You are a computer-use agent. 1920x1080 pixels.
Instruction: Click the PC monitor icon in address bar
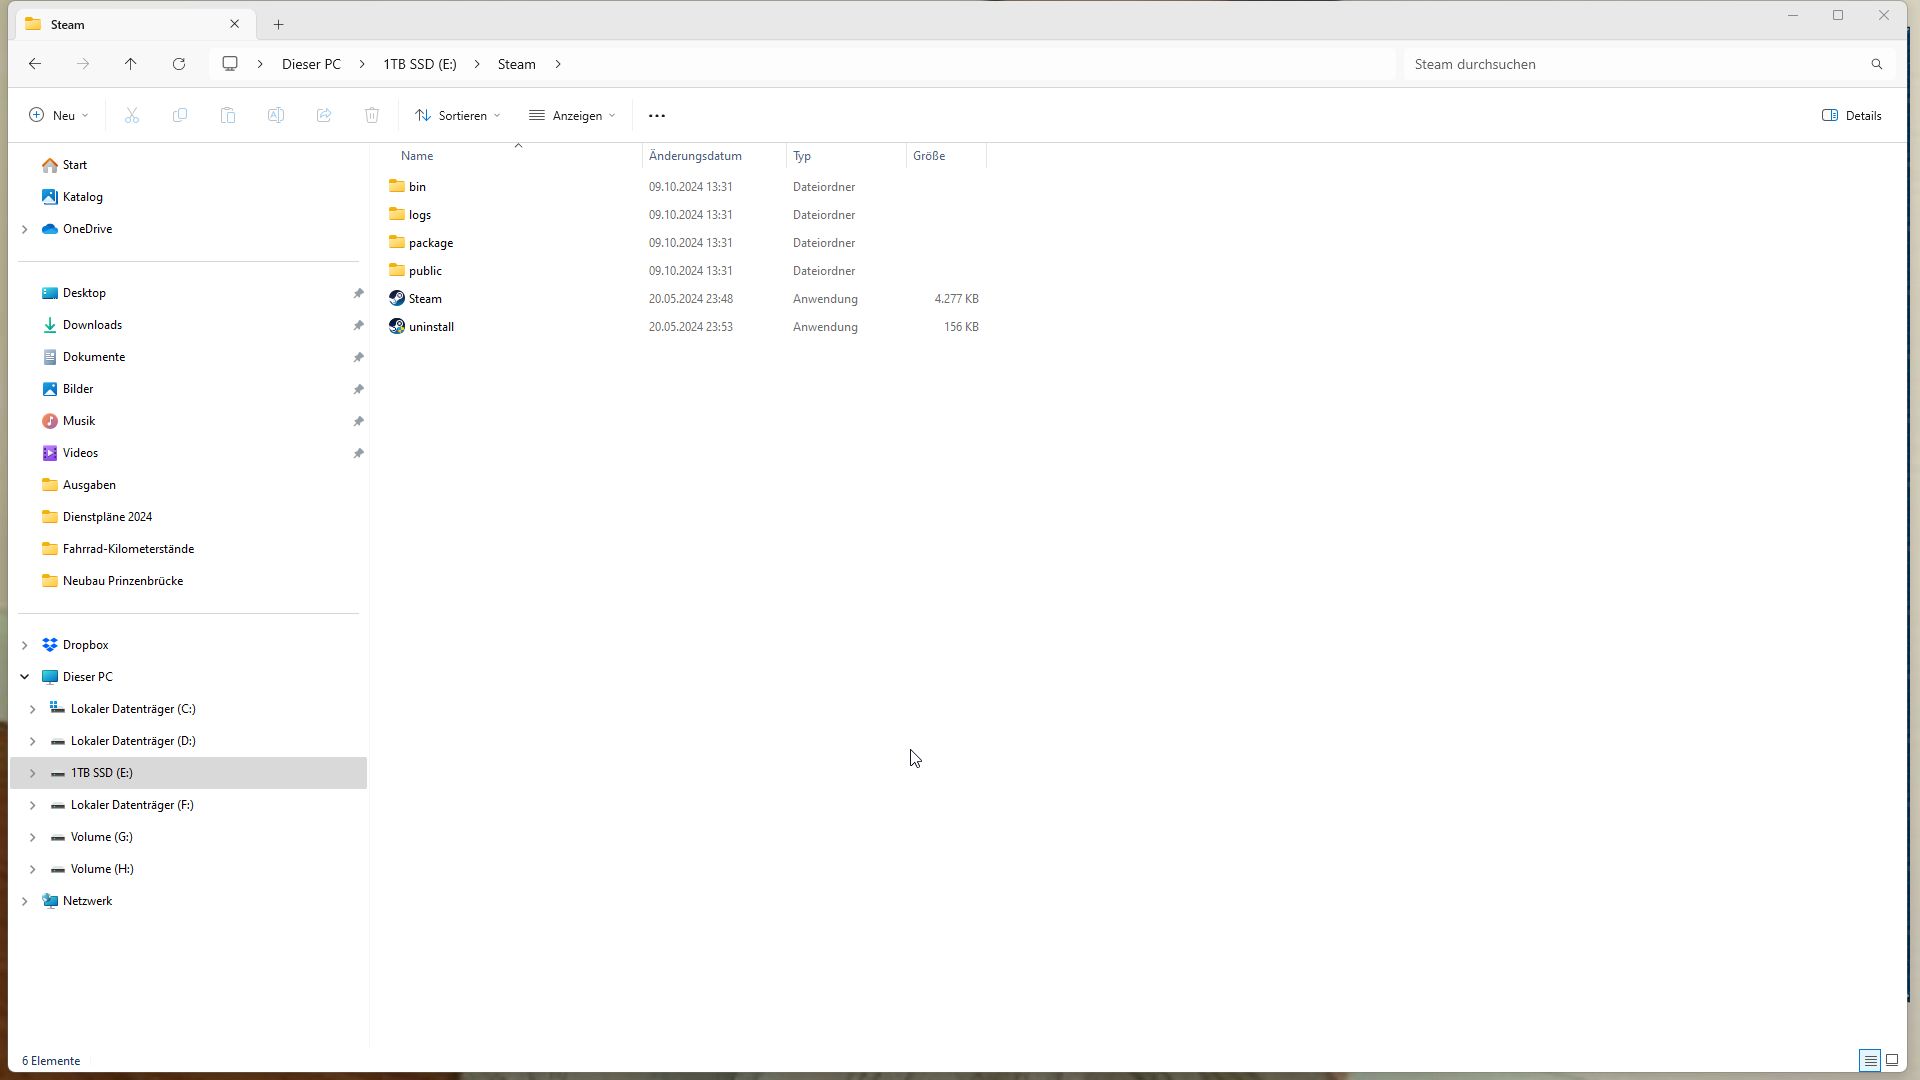click(x=230, y=64)
